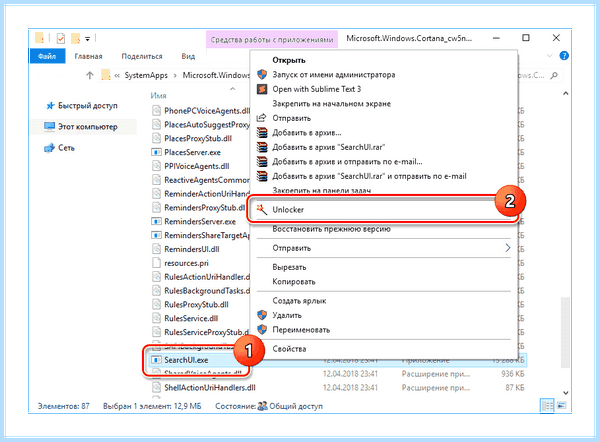Viewport: 600px width, 442px height.
Task: Click the scrollbar down arrow
Action: [566, 393]
